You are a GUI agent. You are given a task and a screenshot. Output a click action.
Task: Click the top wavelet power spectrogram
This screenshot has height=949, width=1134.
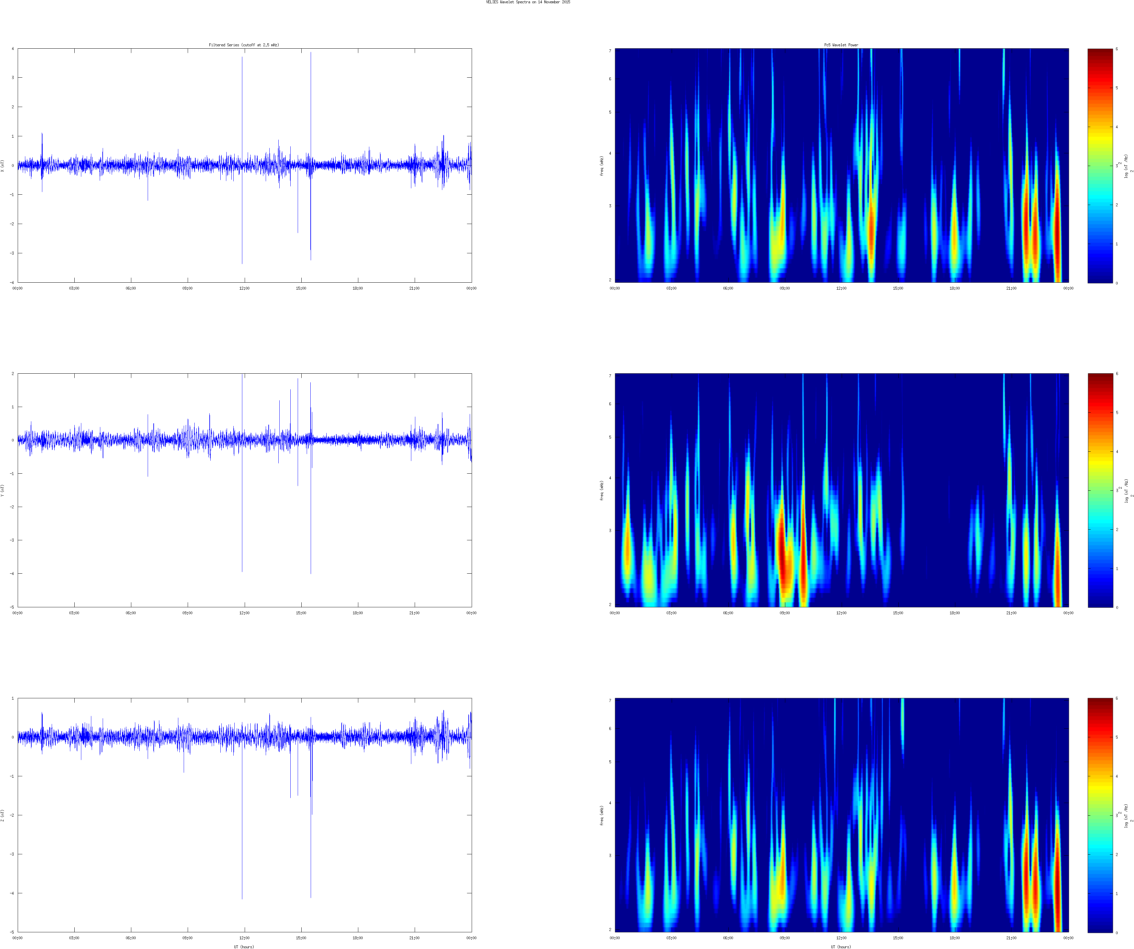(x=842, y=166)
